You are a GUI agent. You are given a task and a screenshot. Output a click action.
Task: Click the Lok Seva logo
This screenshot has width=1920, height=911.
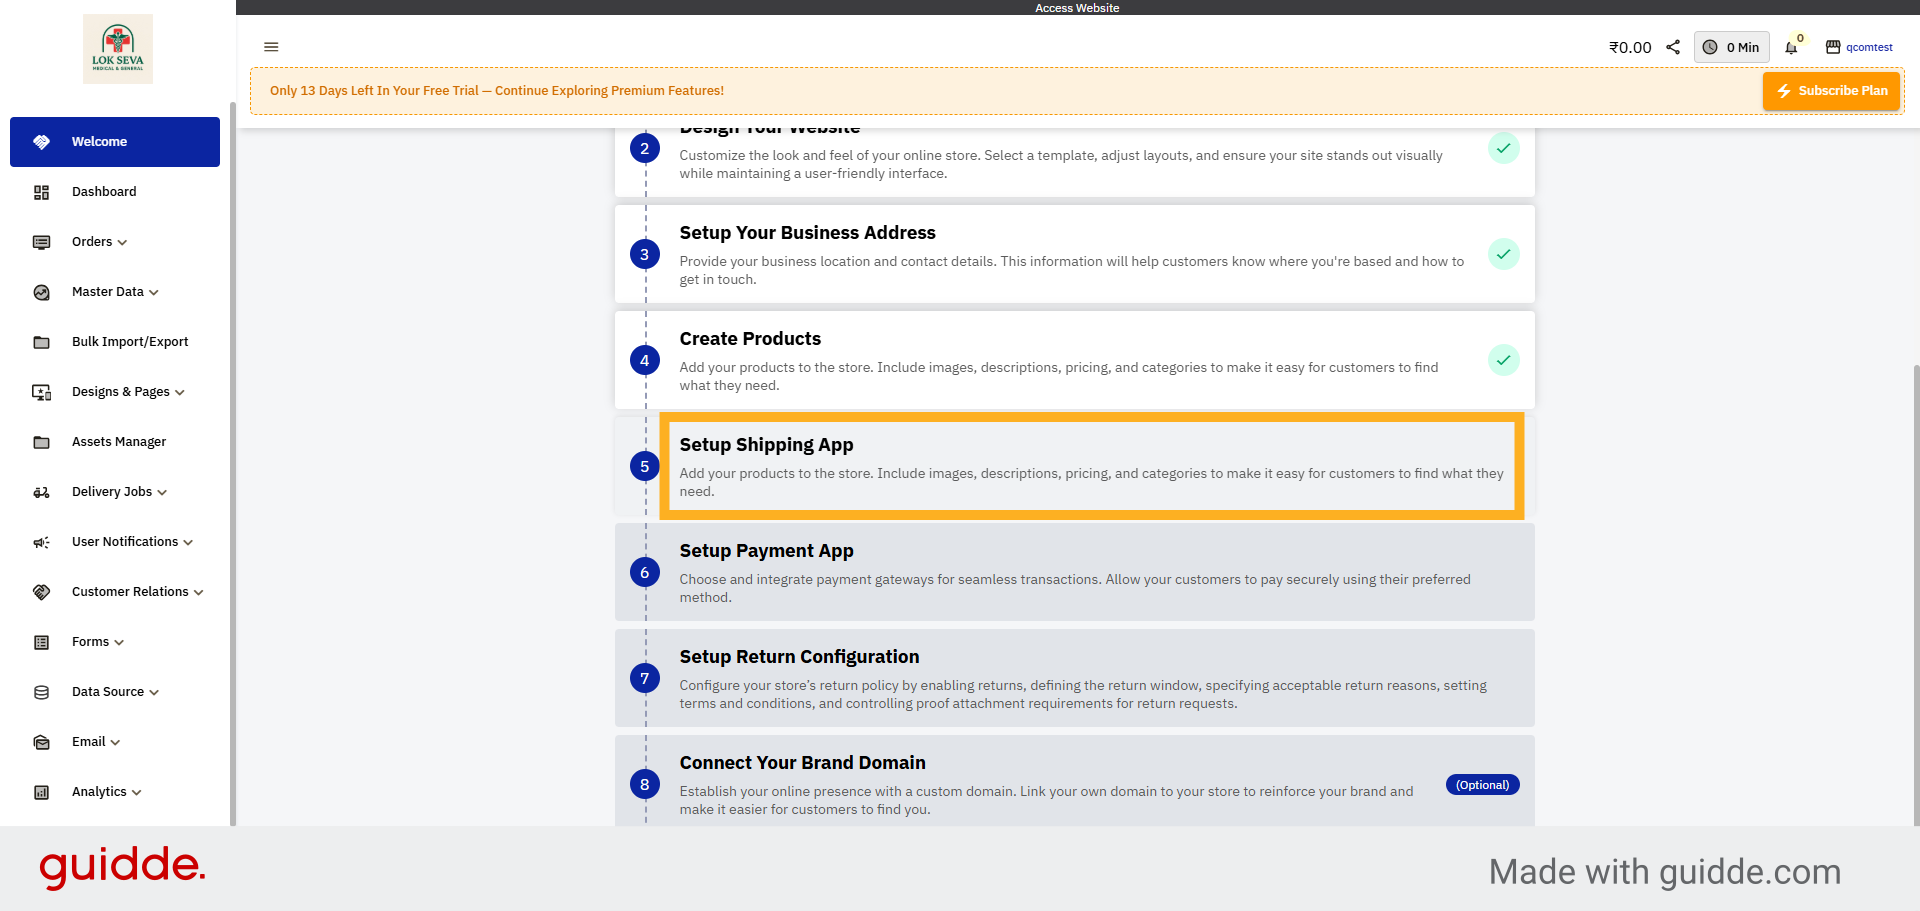tap(118, 49)
